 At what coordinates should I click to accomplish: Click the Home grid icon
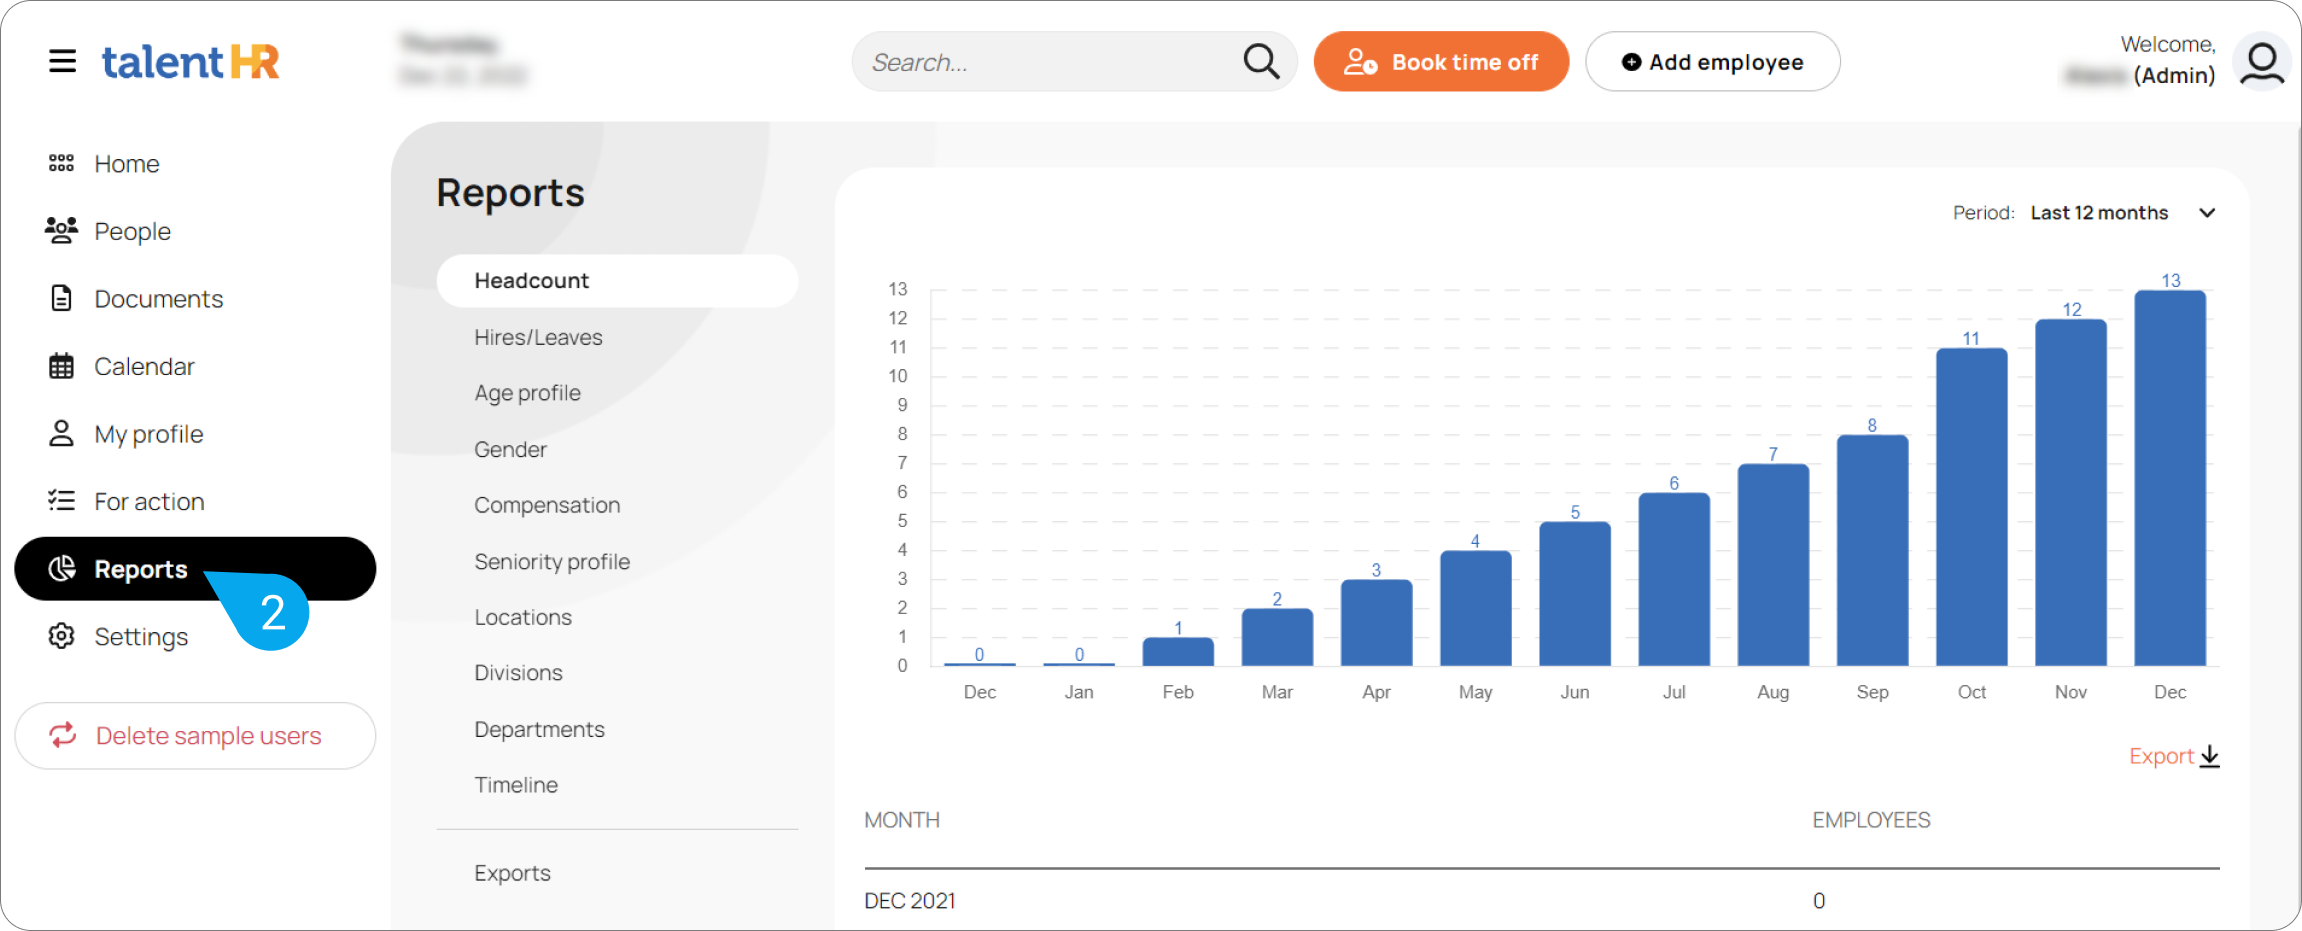click(62, 163)
